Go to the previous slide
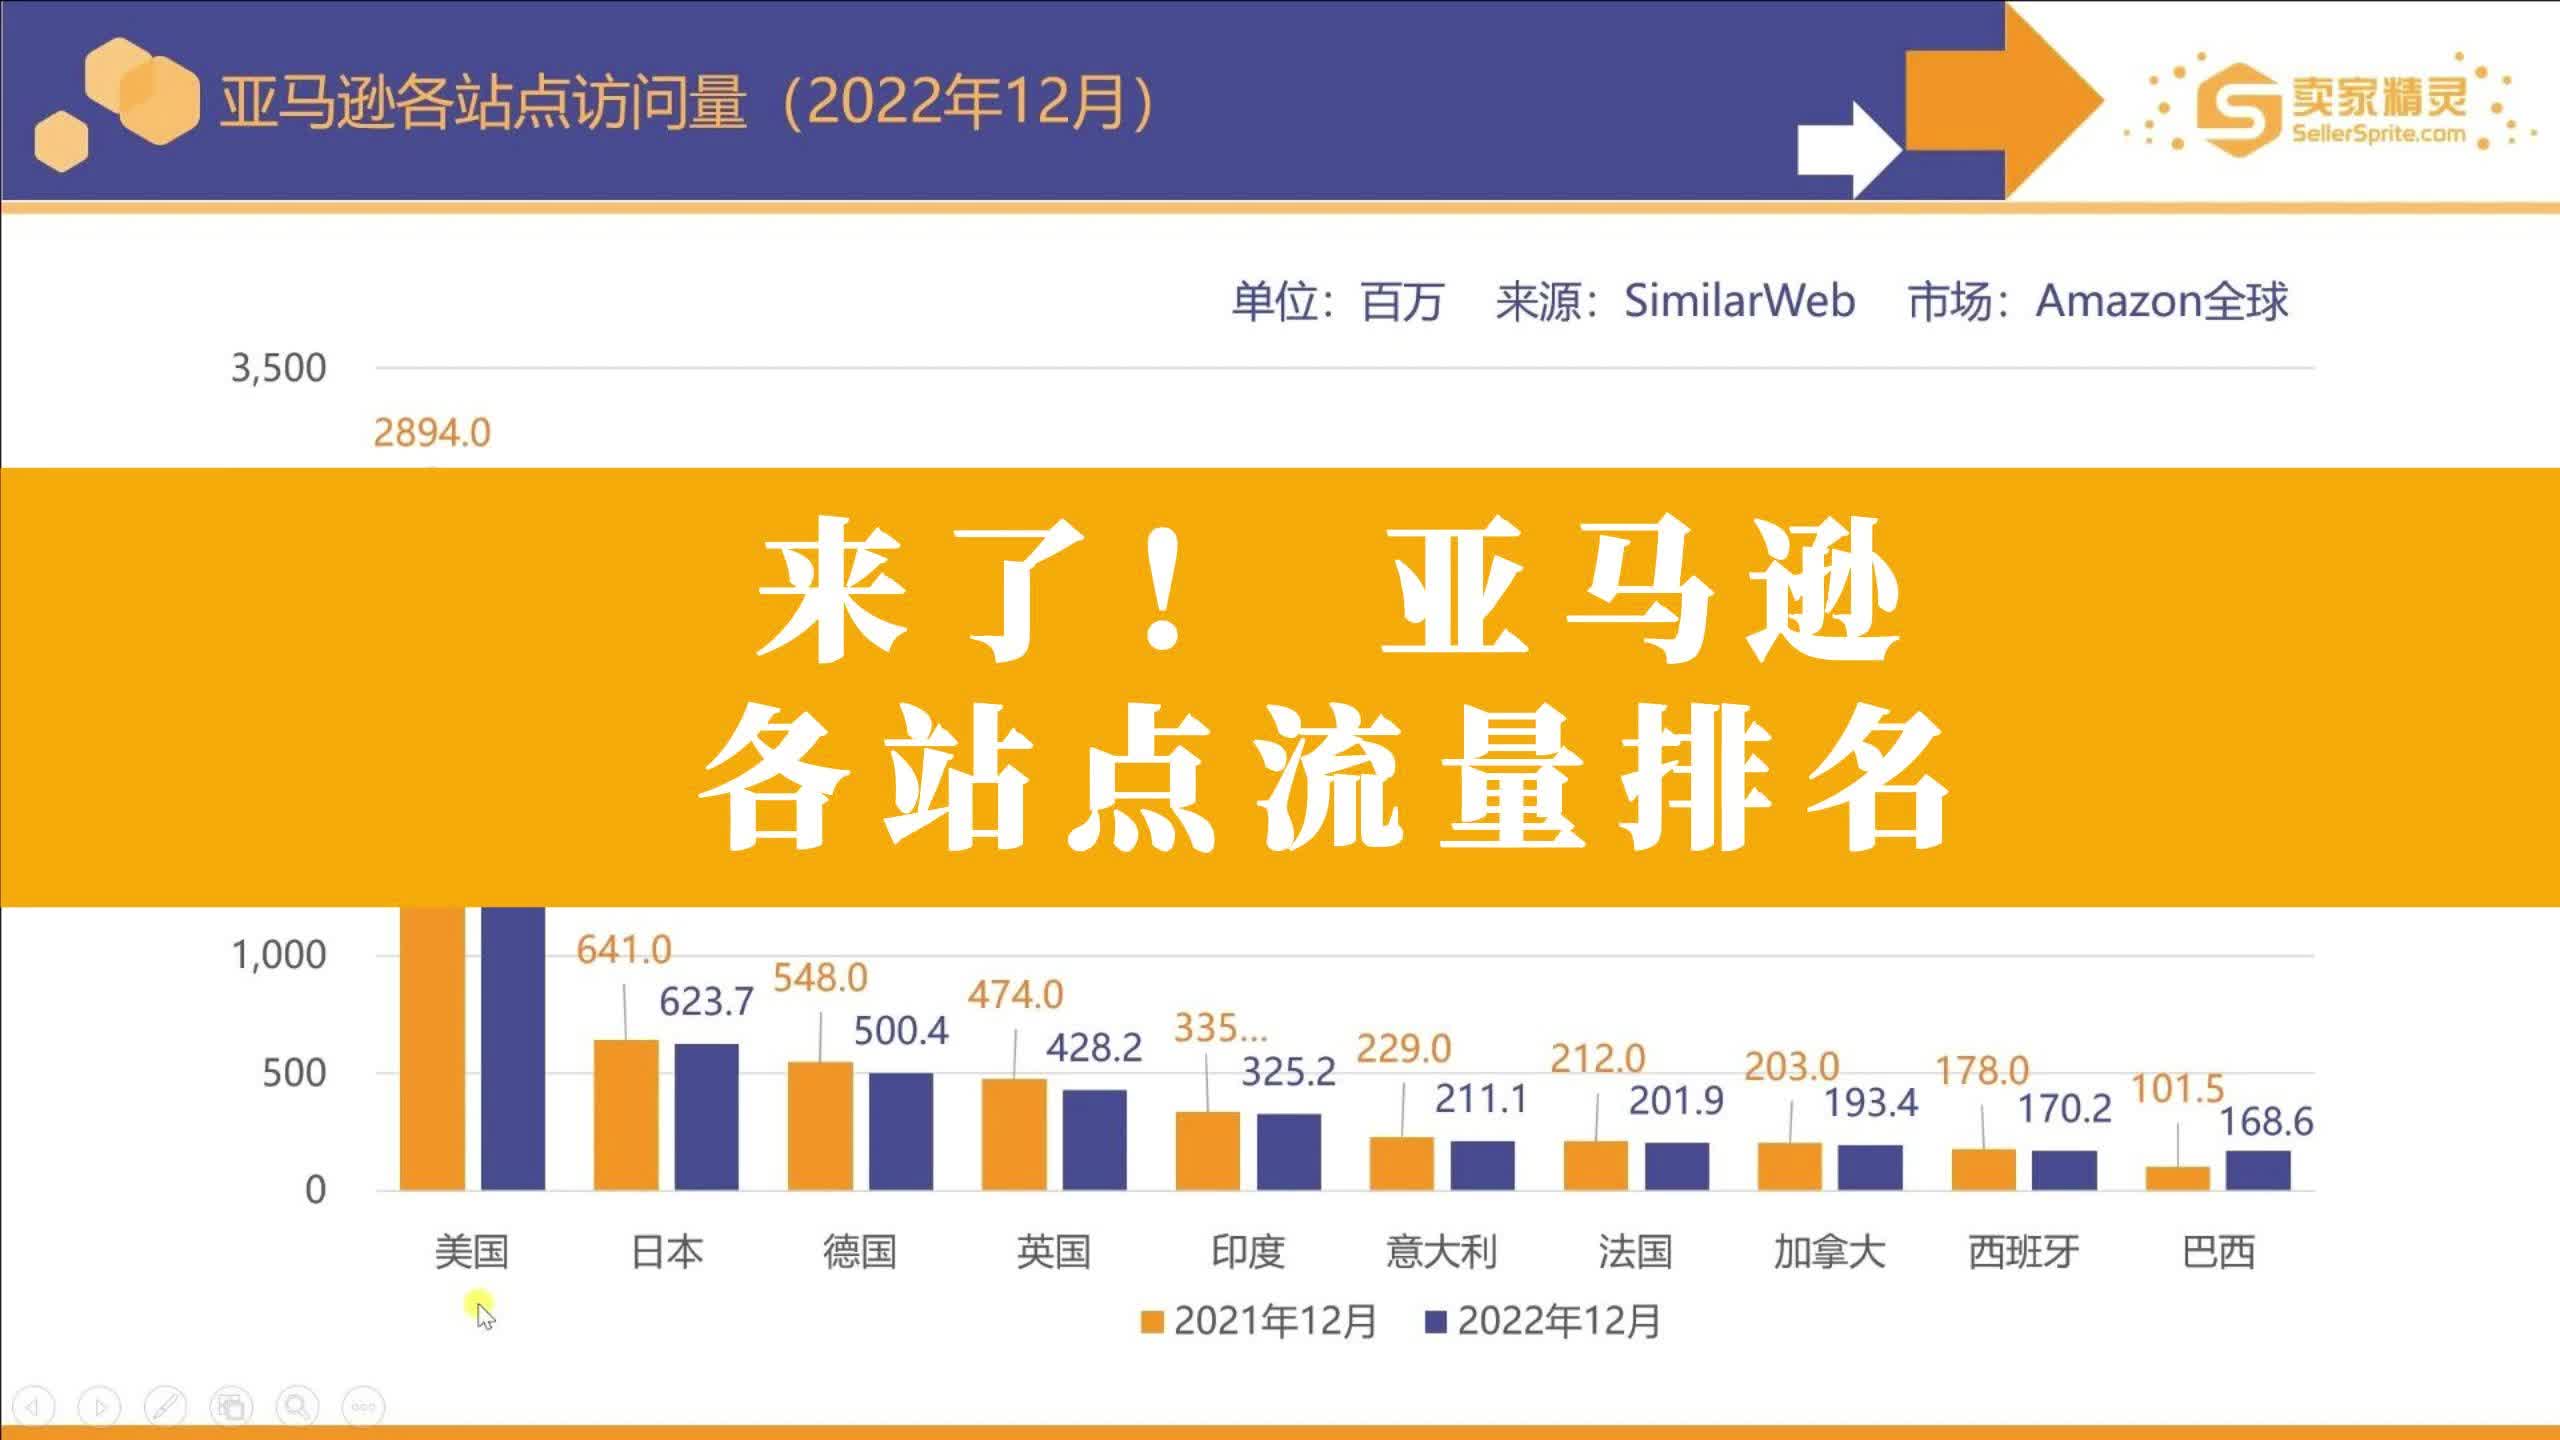The width and height of the screenshot is (2560, 1440). (x=33, y=1407)
